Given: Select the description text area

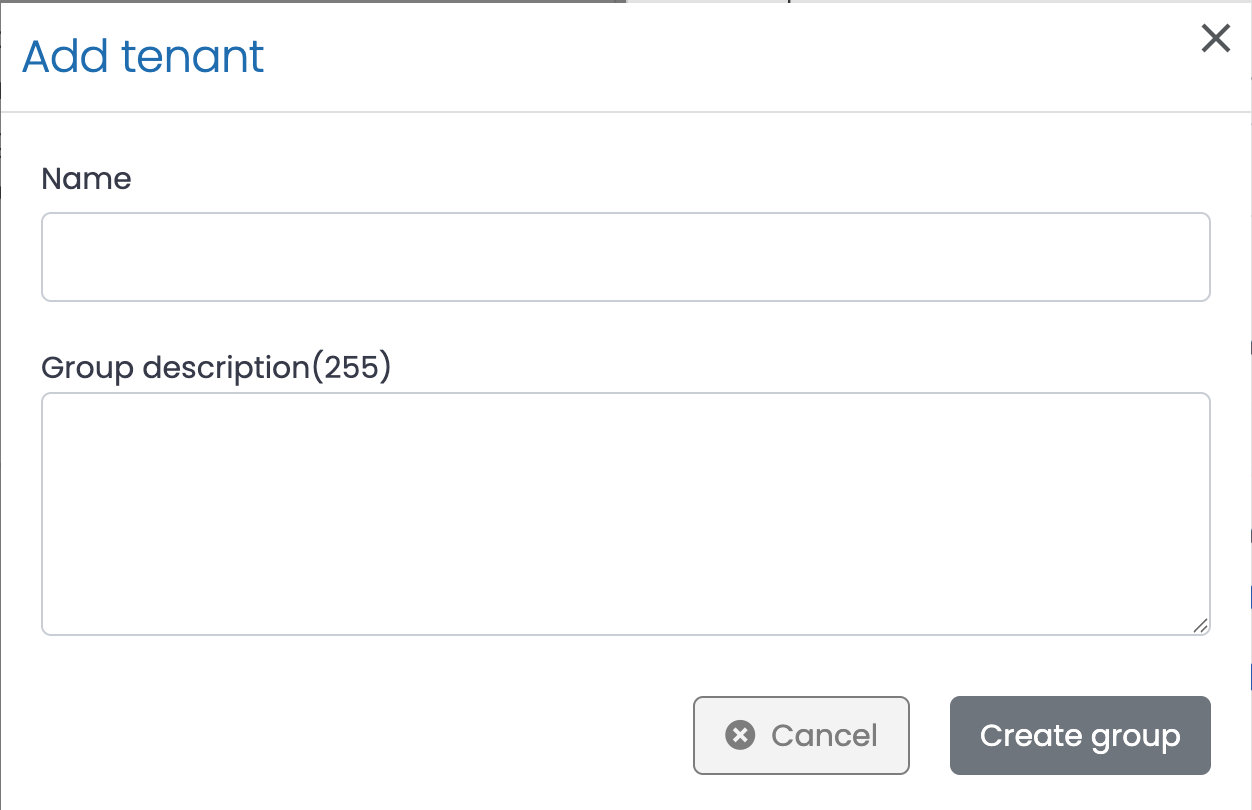Looking at the screenshot, I should click(626, 514).
